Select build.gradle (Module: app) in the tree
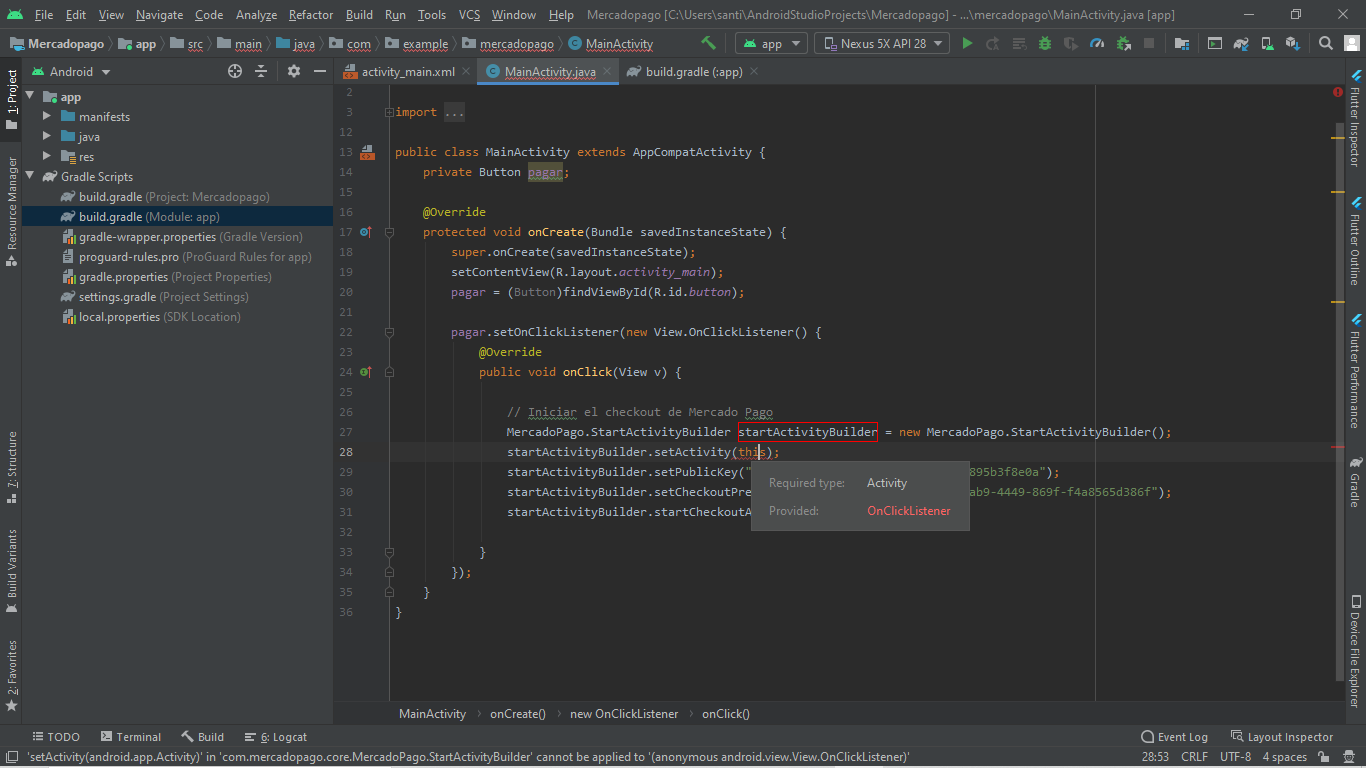Image resolution: width=1366 pixels, height=768 pixels. coord(177,217)
